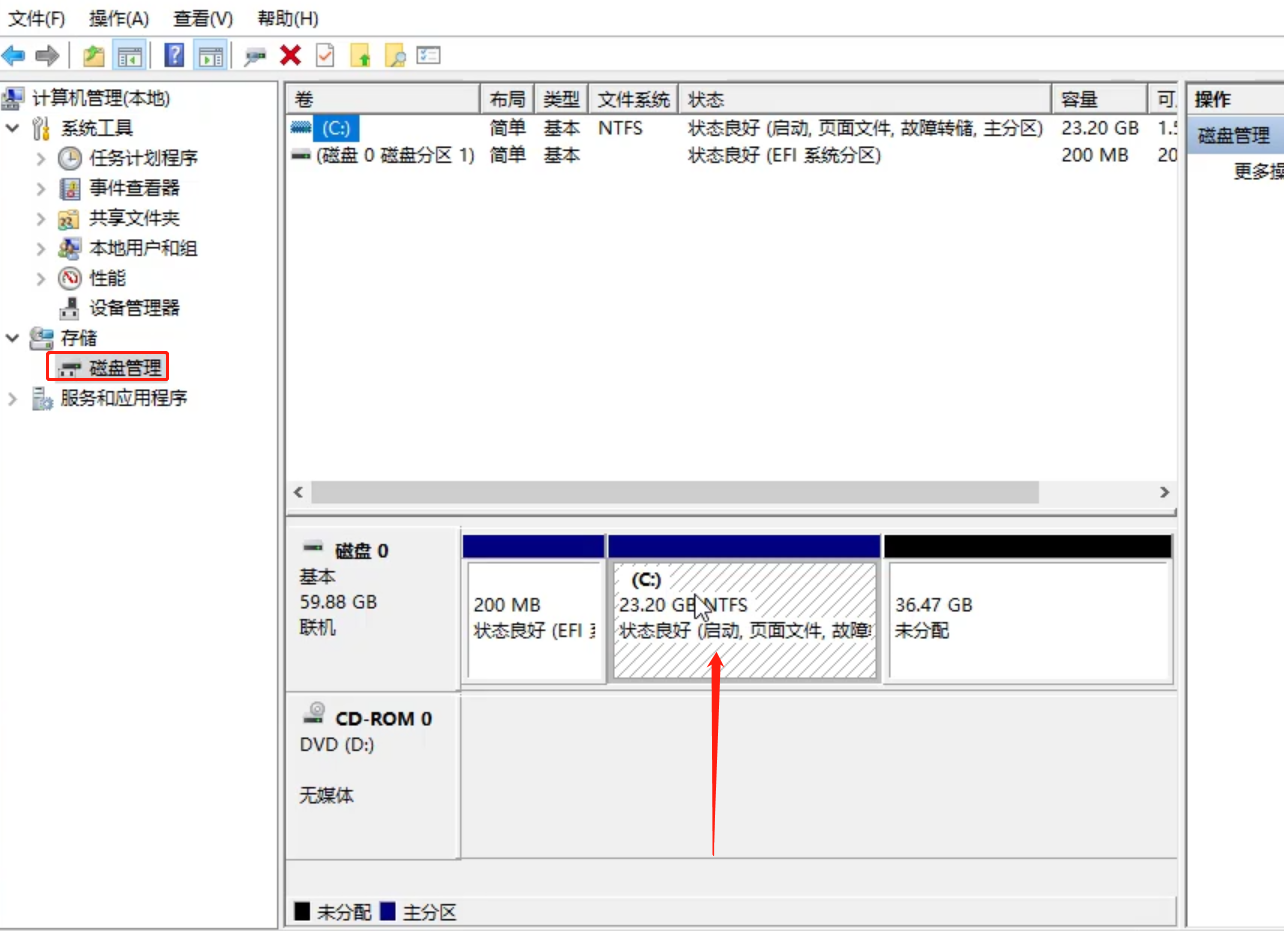Screen dimensions: 1284x931
Task: Sort by the 文件系统 column header
Action: [634, 99]
